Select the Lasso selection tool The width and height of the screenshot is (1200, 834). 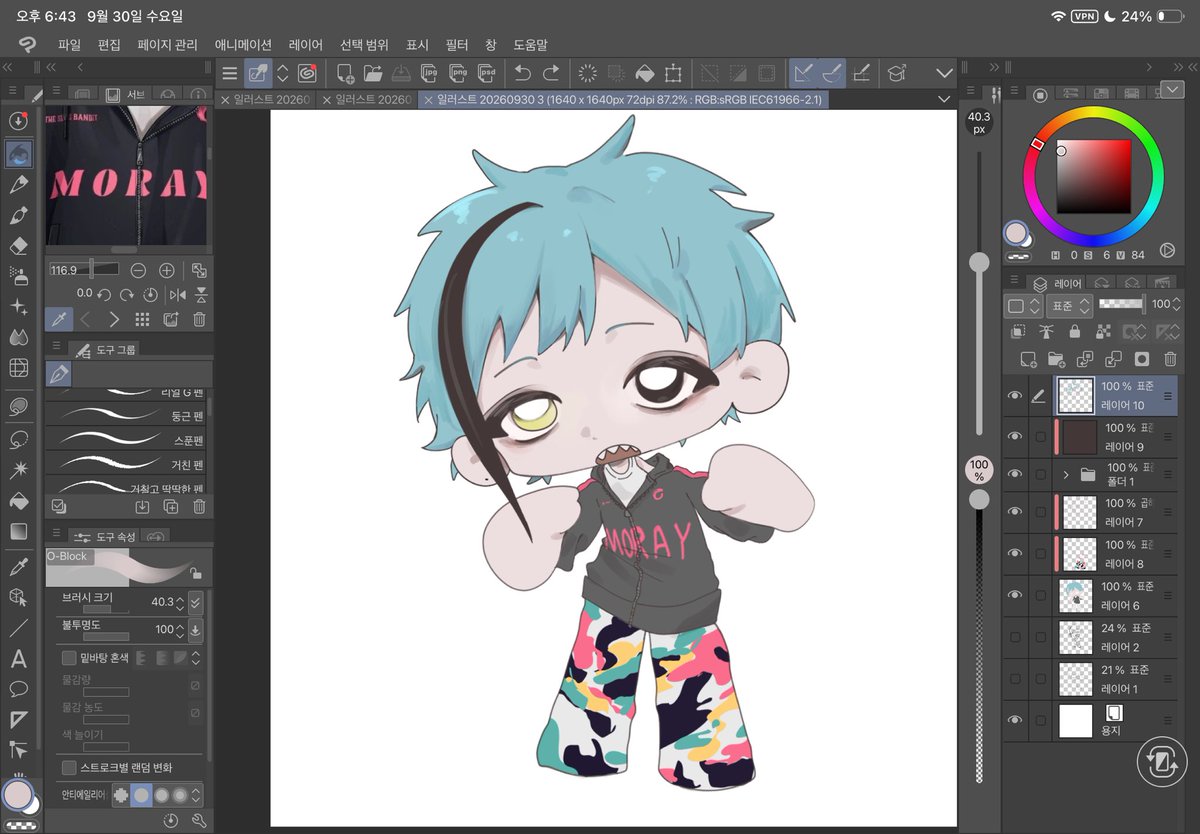pos(18,438)
